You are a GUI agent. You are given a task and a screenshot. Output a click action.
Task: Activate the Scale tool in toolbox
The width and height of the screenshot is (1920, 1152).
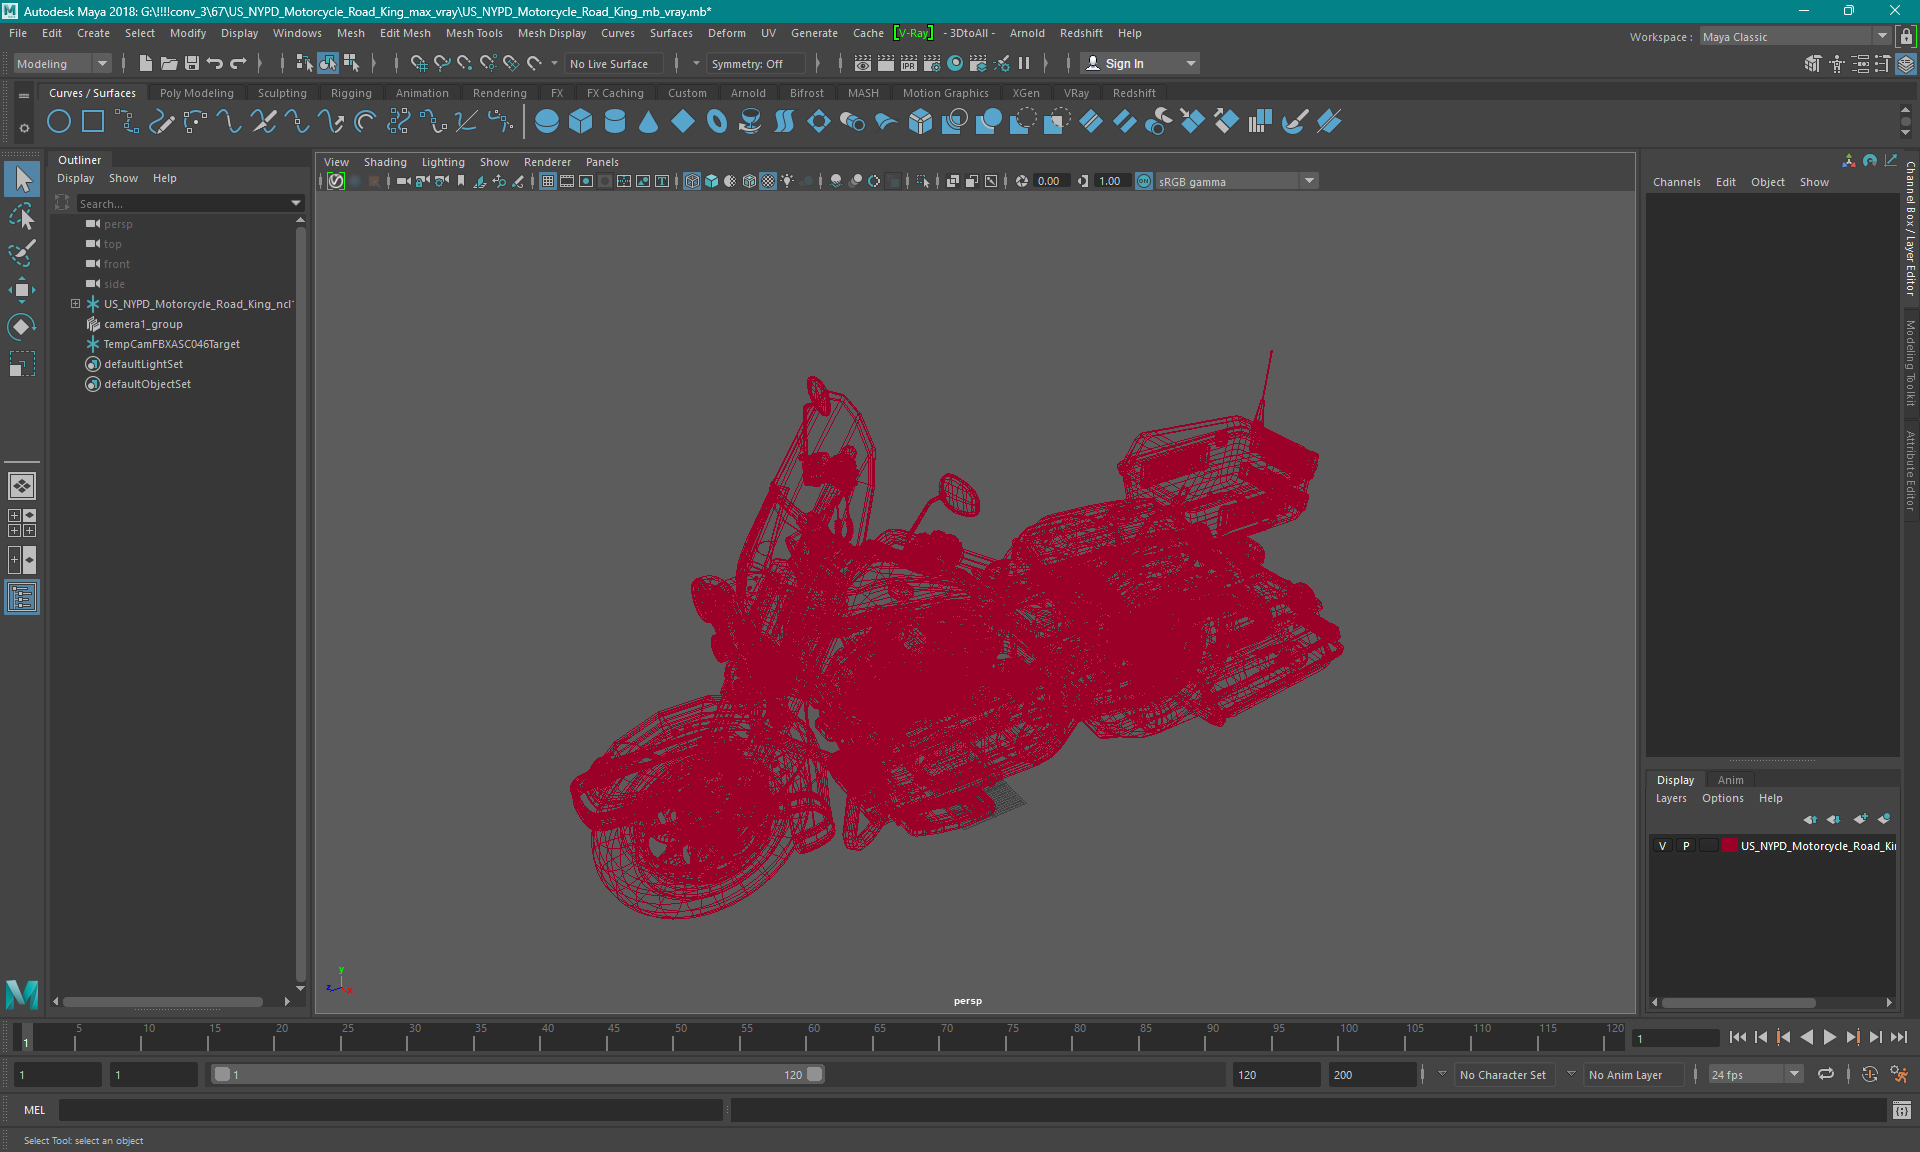pos(22,364)
